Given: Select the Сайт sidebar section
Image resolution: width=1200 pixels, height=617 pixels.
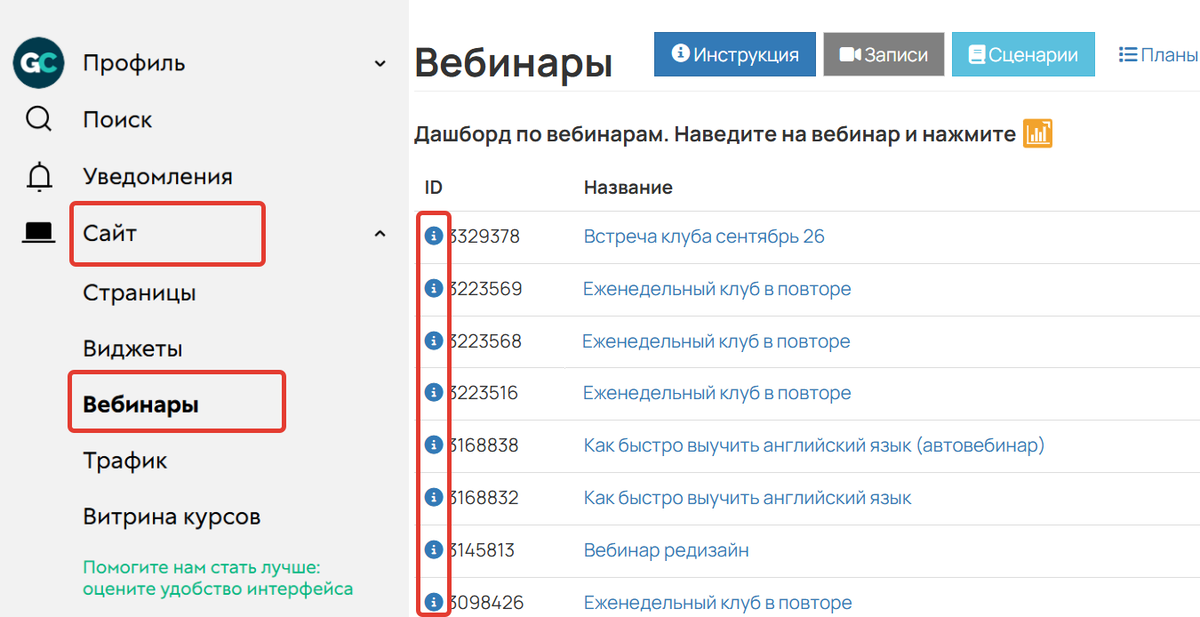Looking at the screenshot, I should coord(110,234).
